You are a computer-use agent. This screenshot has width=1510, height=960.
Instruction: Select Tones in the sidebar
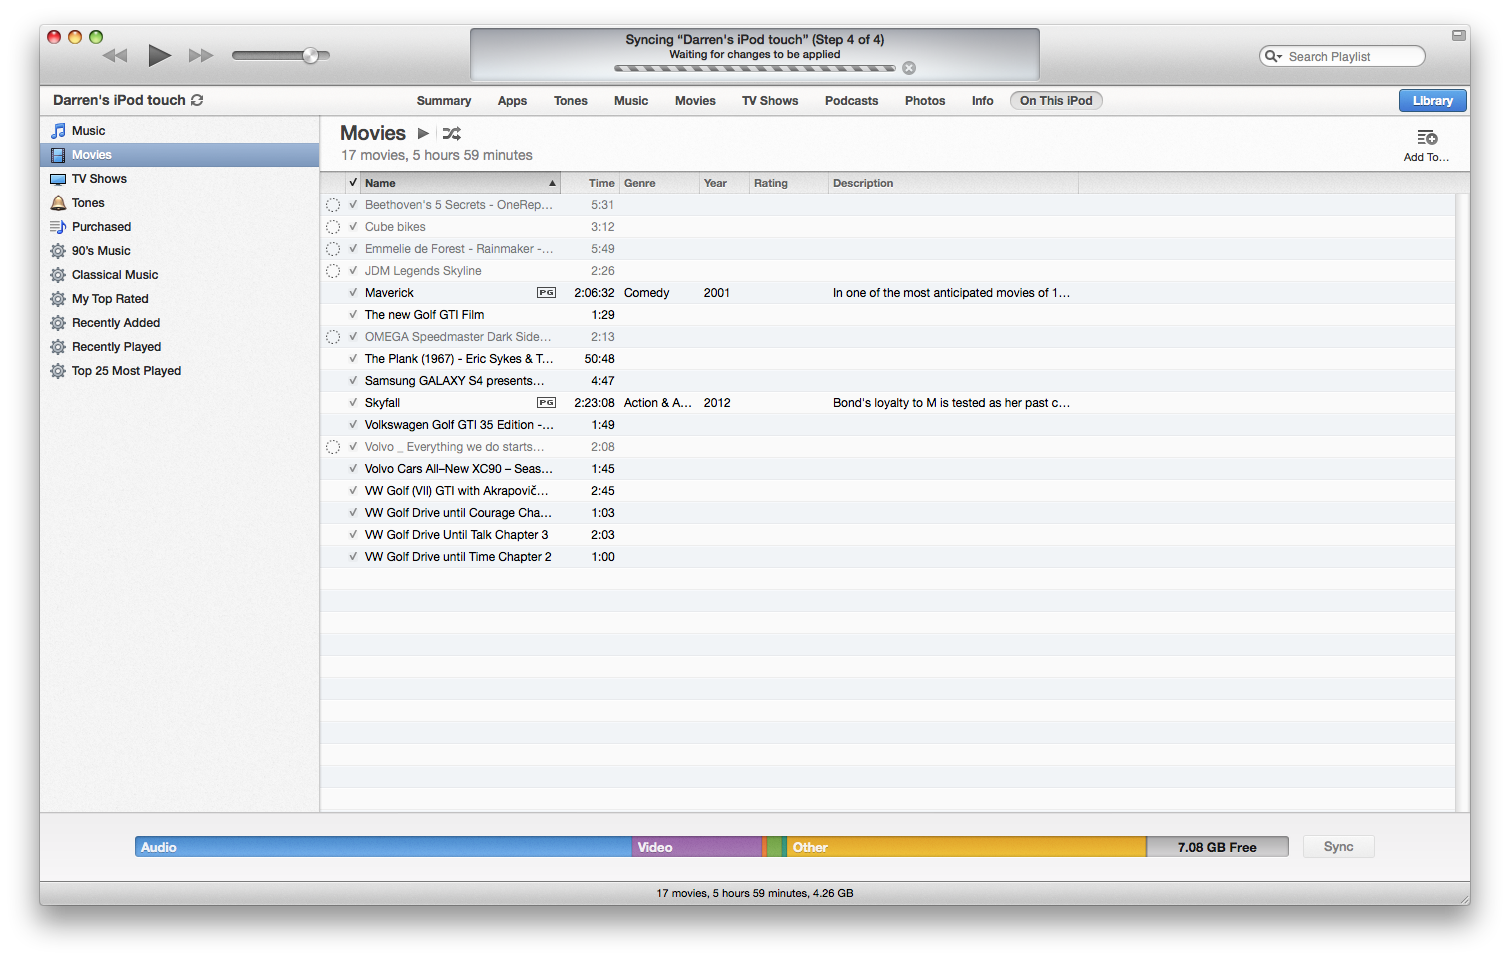pos(180,203)
